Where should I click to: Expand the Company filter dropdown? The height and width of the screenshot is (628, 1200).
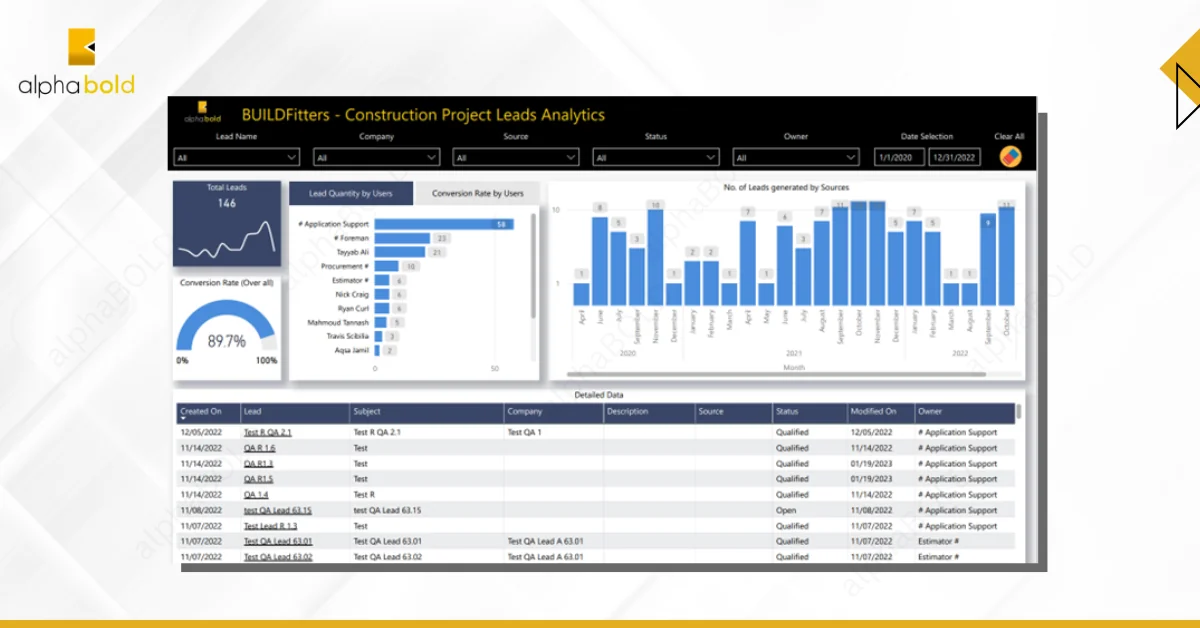click(377, 157)
